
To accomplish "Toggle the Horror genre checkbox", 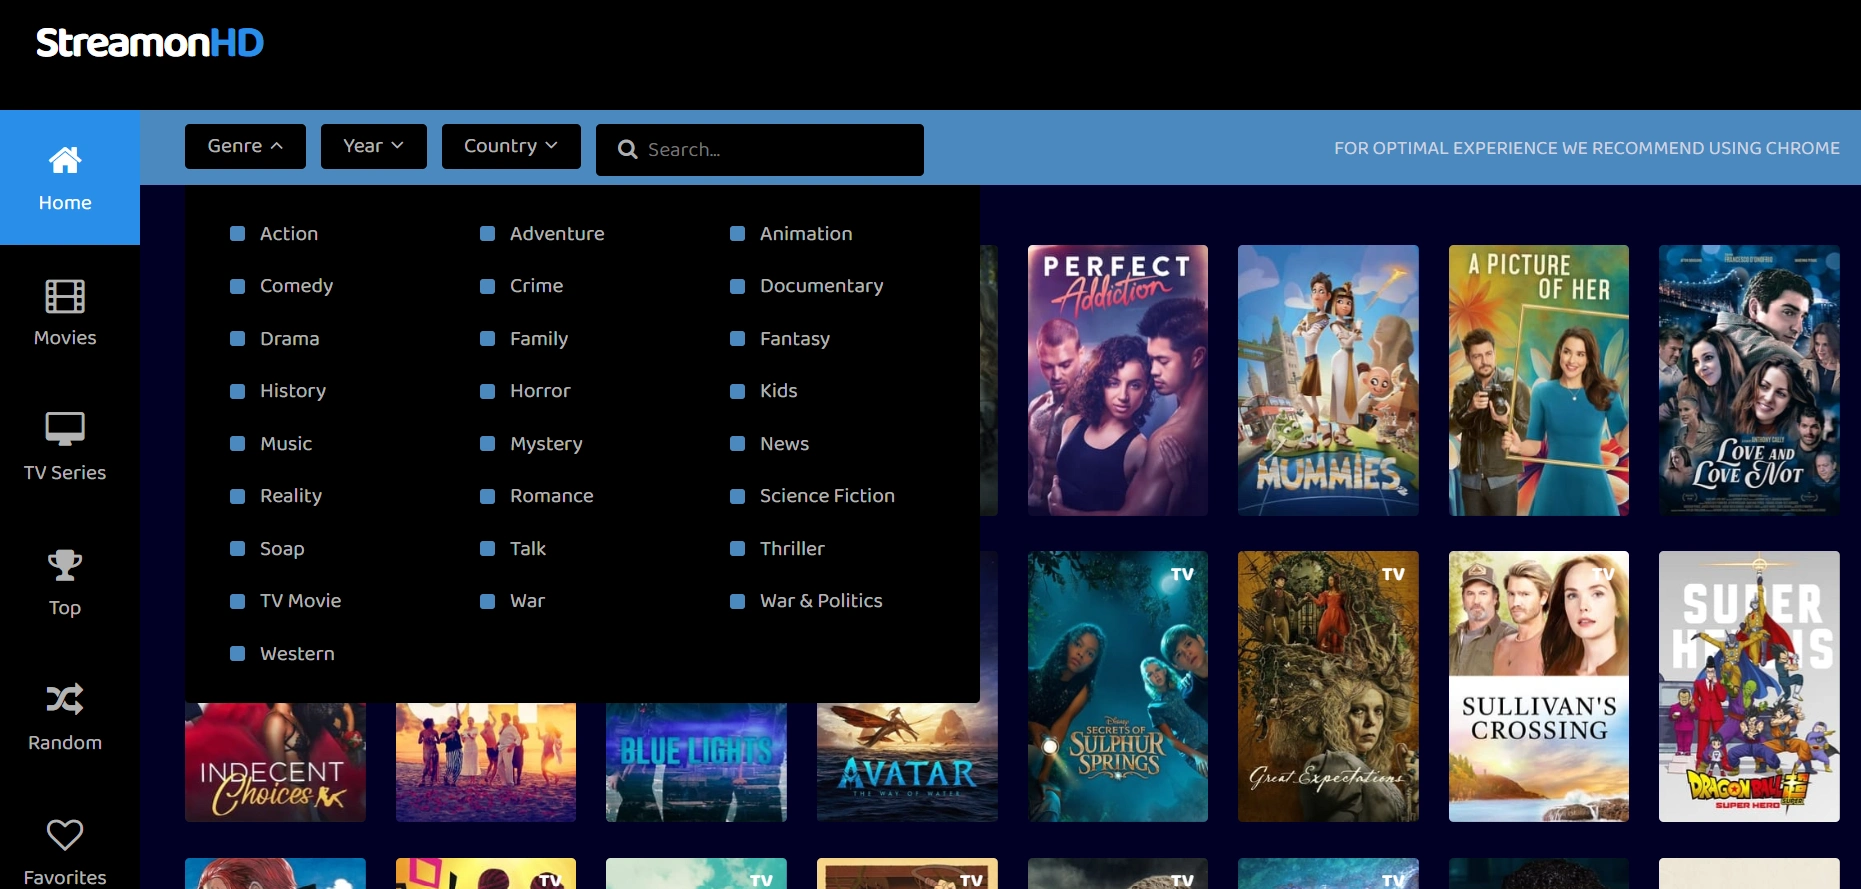I will [488, 391].
